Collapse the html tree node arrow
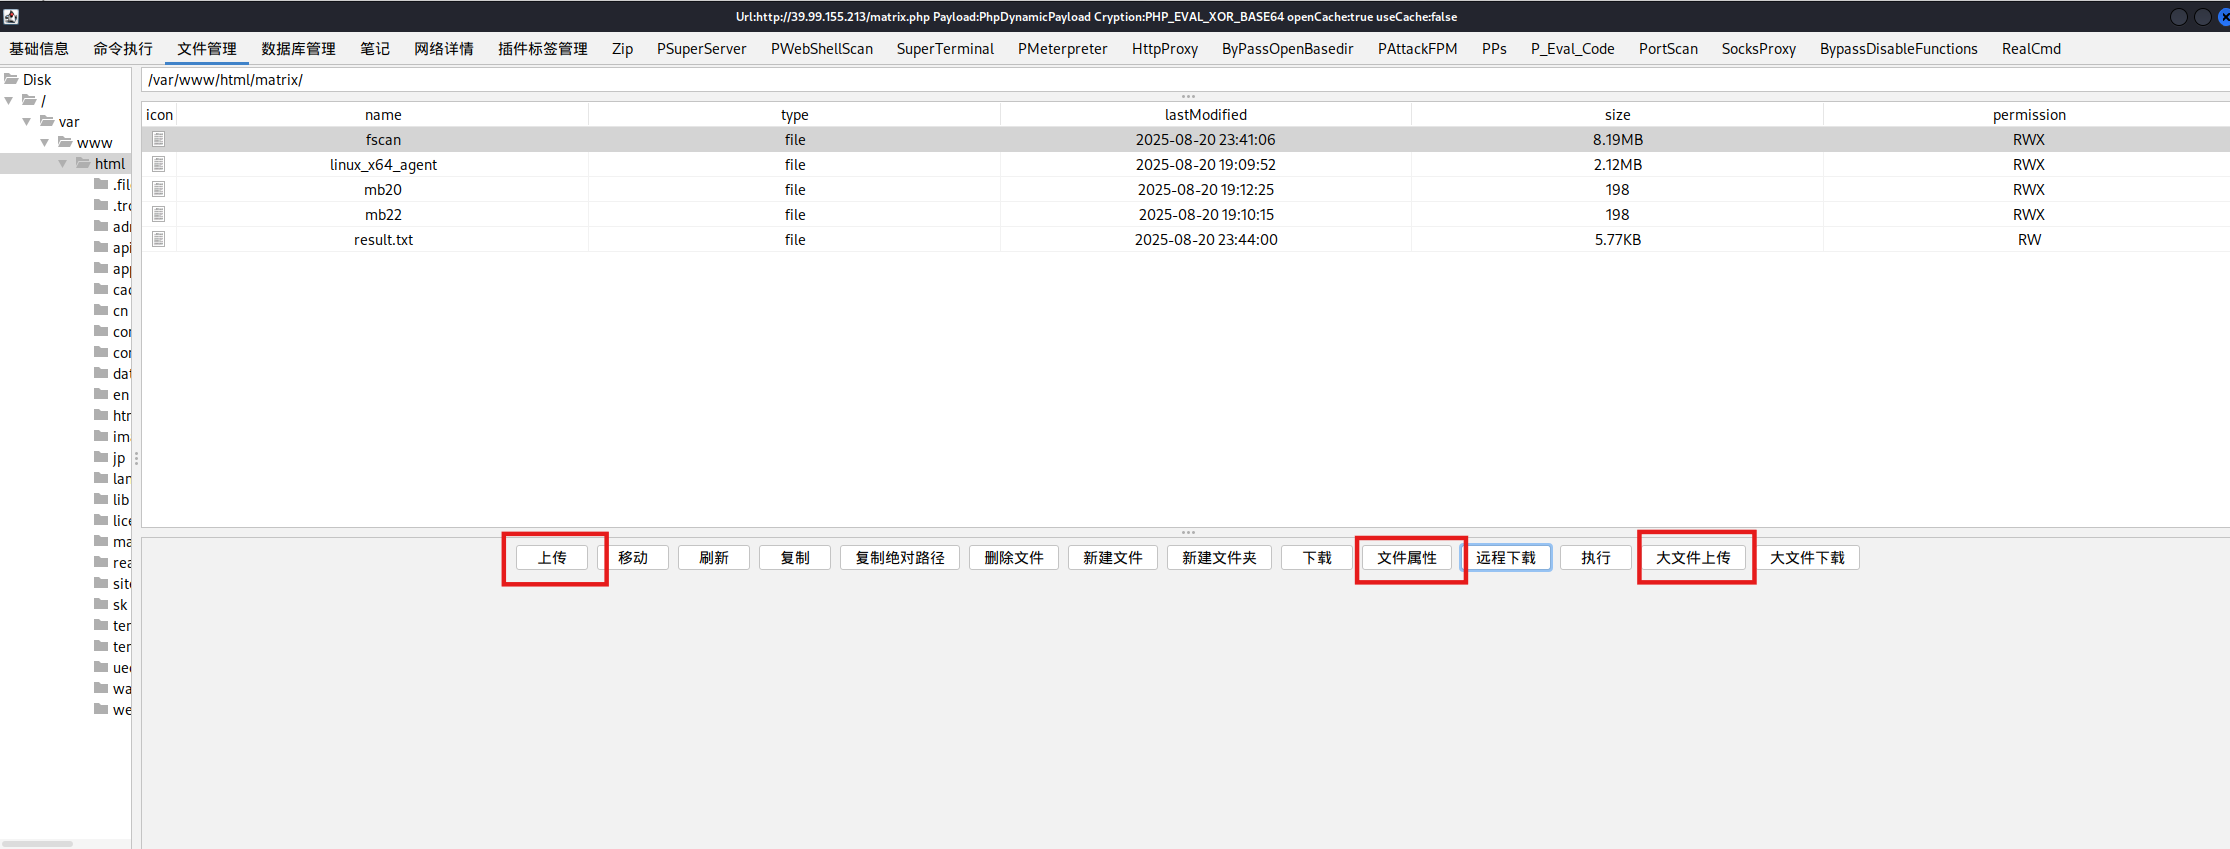The image size is (2230, 849). (63, 163)
